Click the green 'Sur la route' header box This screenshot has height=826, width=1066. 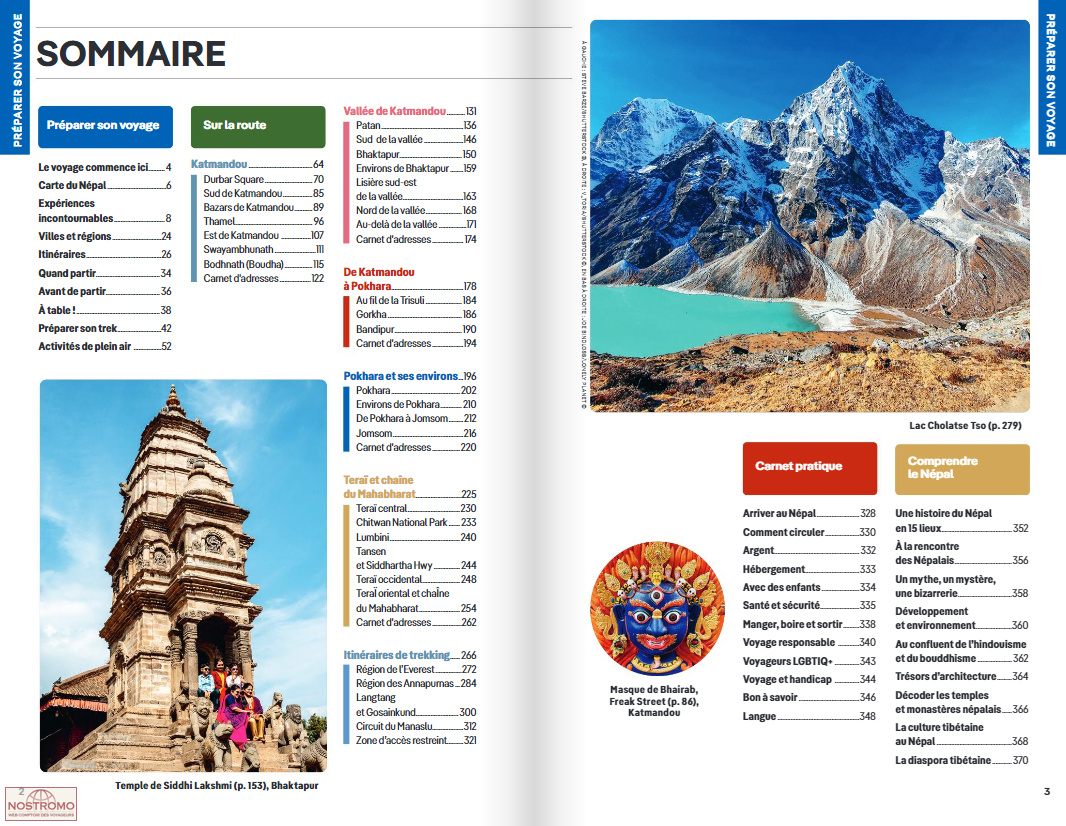point(258,126)
